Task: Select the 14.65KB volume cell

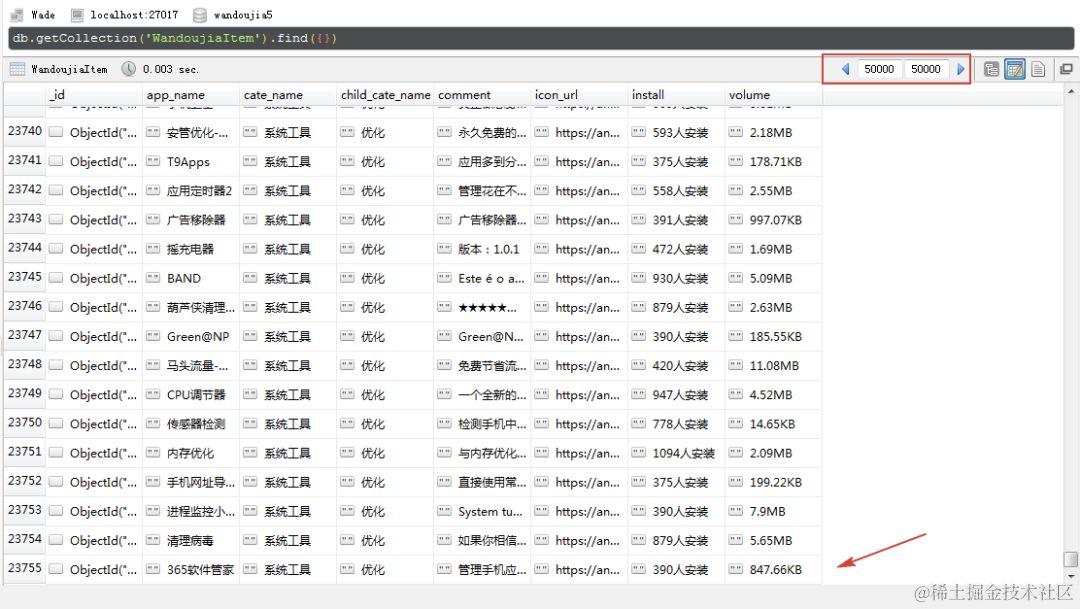Action: (773, 424)
